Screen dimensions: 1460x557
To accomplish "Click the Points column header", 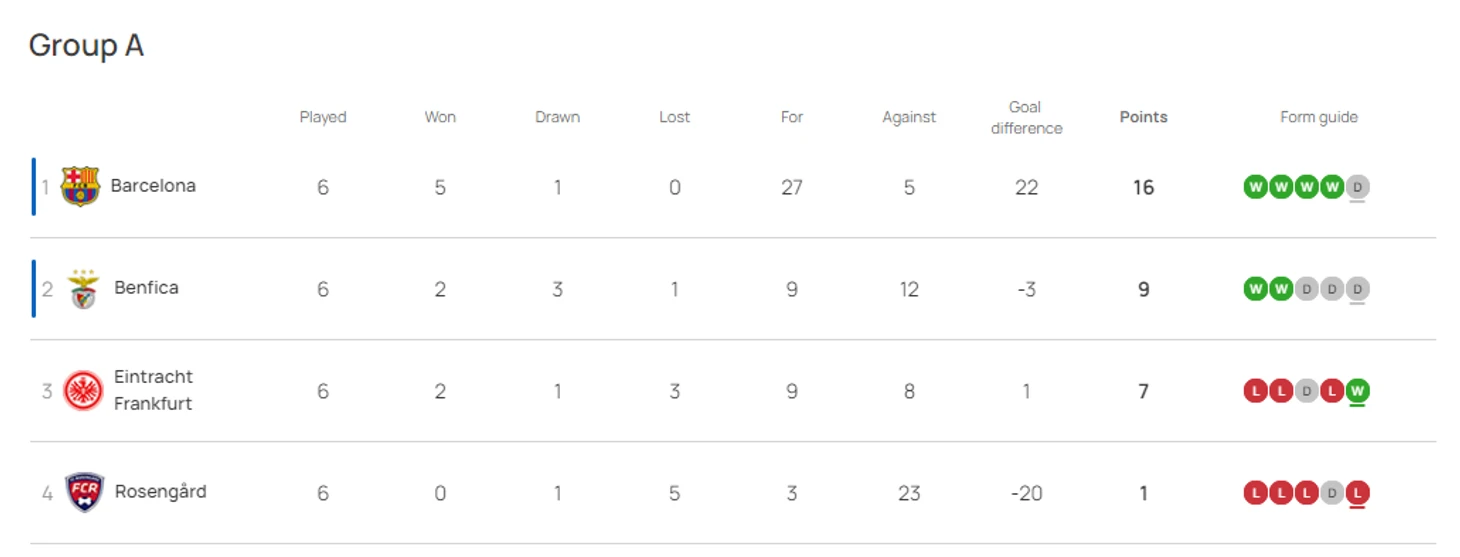I will (x=1143, y=117).
